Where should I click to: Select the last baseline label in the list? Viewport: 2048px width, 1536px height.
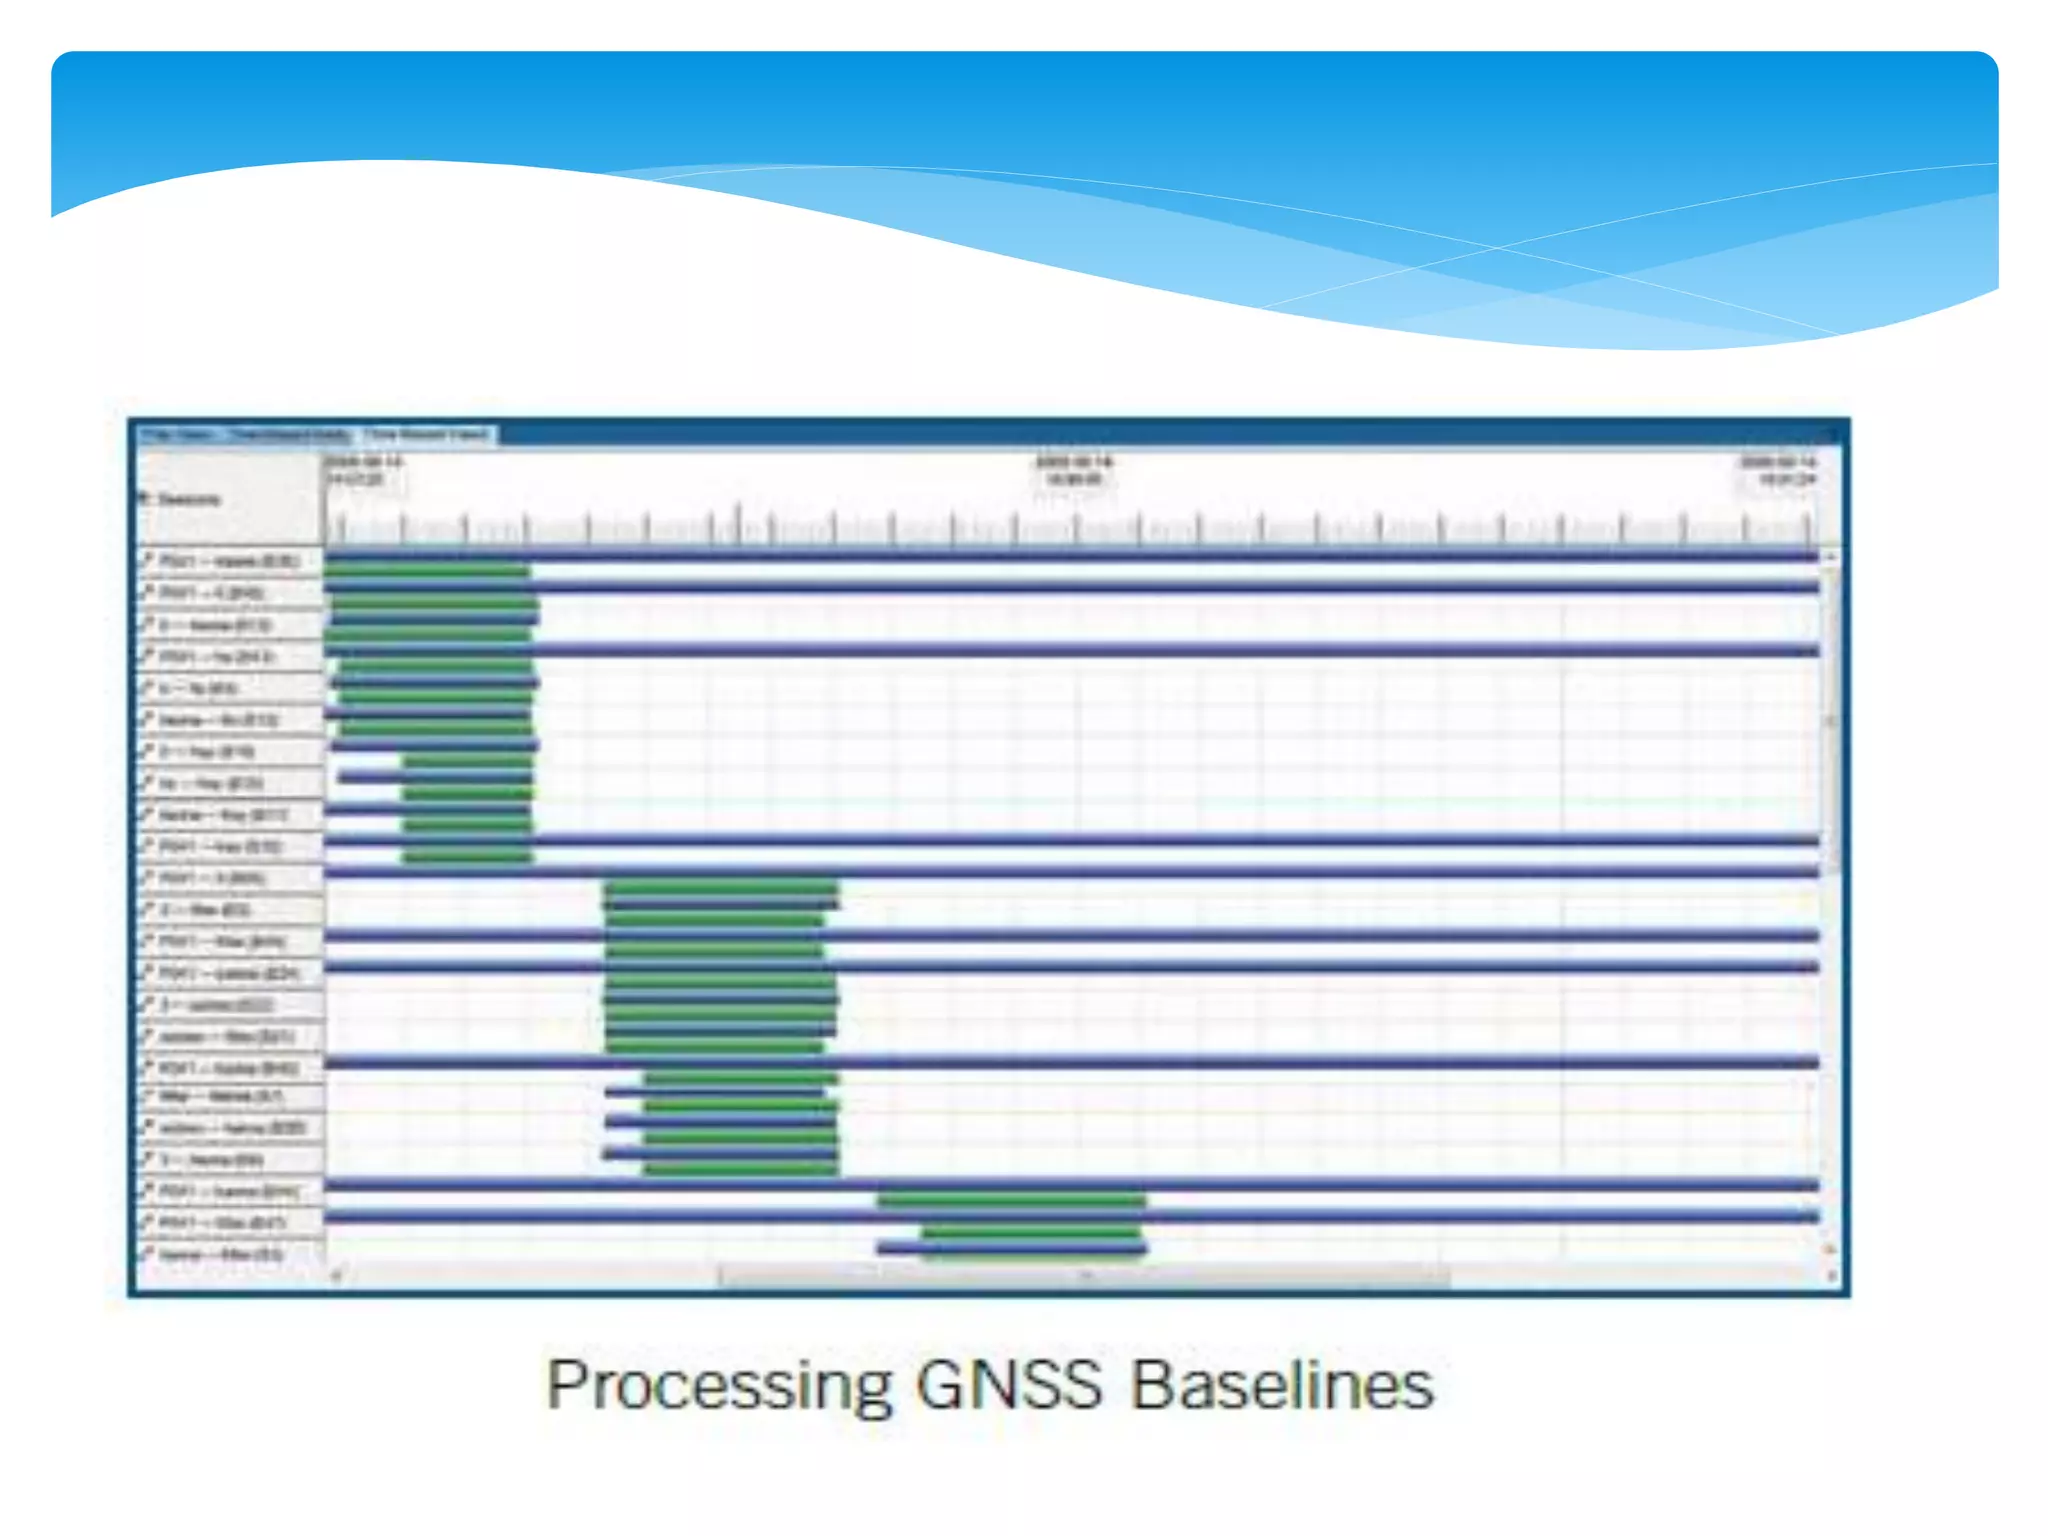pyautogui.click(x=220, y=1254)
